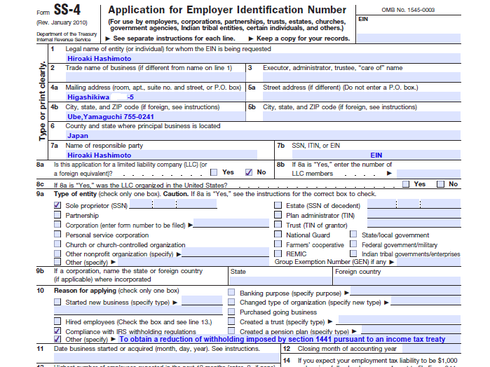Click the Other (specify) entity type field on line 9a

point(193,262)
